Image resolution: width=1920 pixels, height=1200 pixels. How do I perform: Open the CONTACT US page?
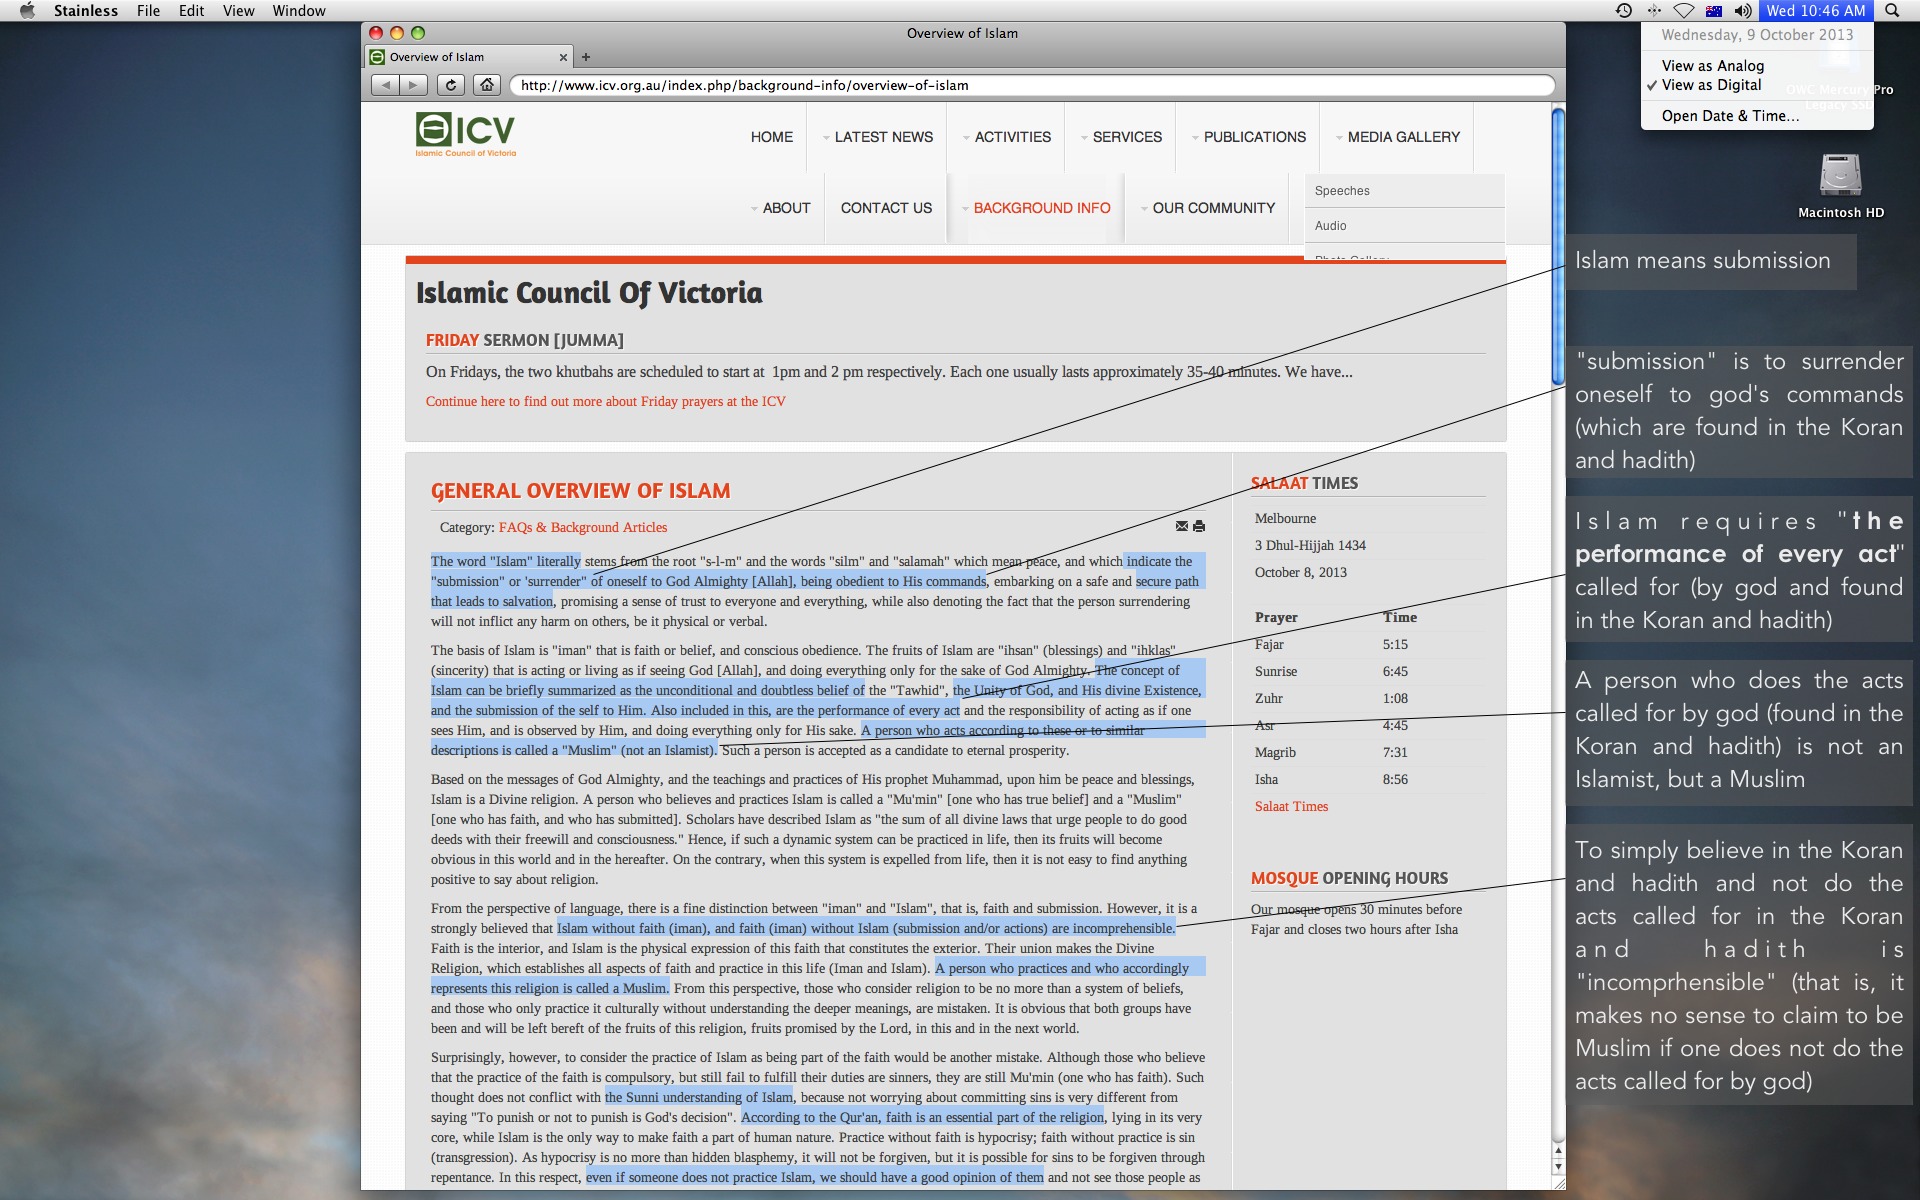(886, 208)
